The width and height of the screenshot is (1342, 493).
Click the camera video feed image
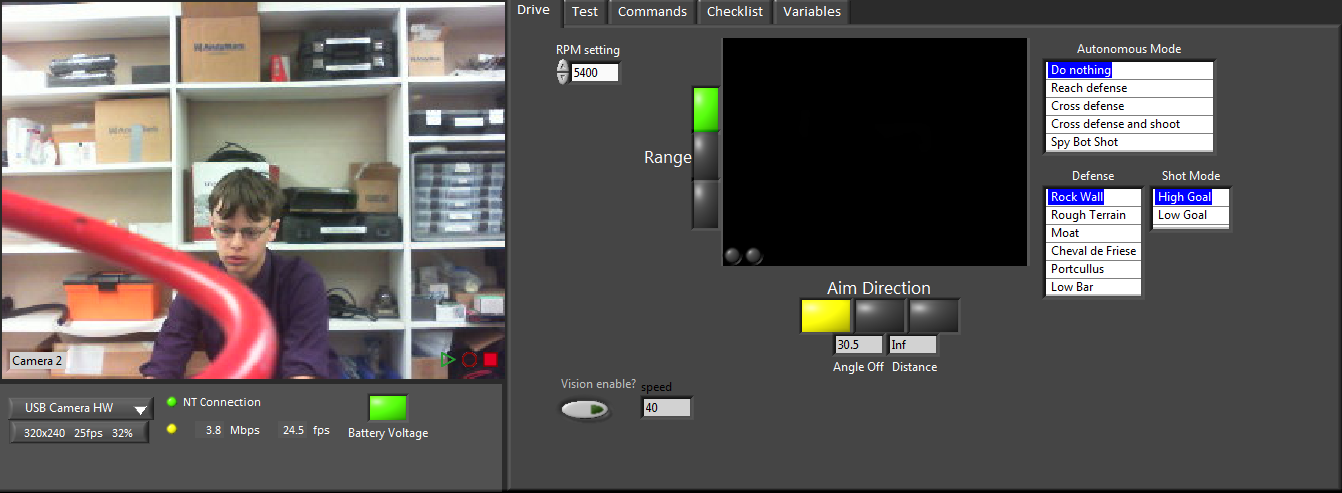253,190
